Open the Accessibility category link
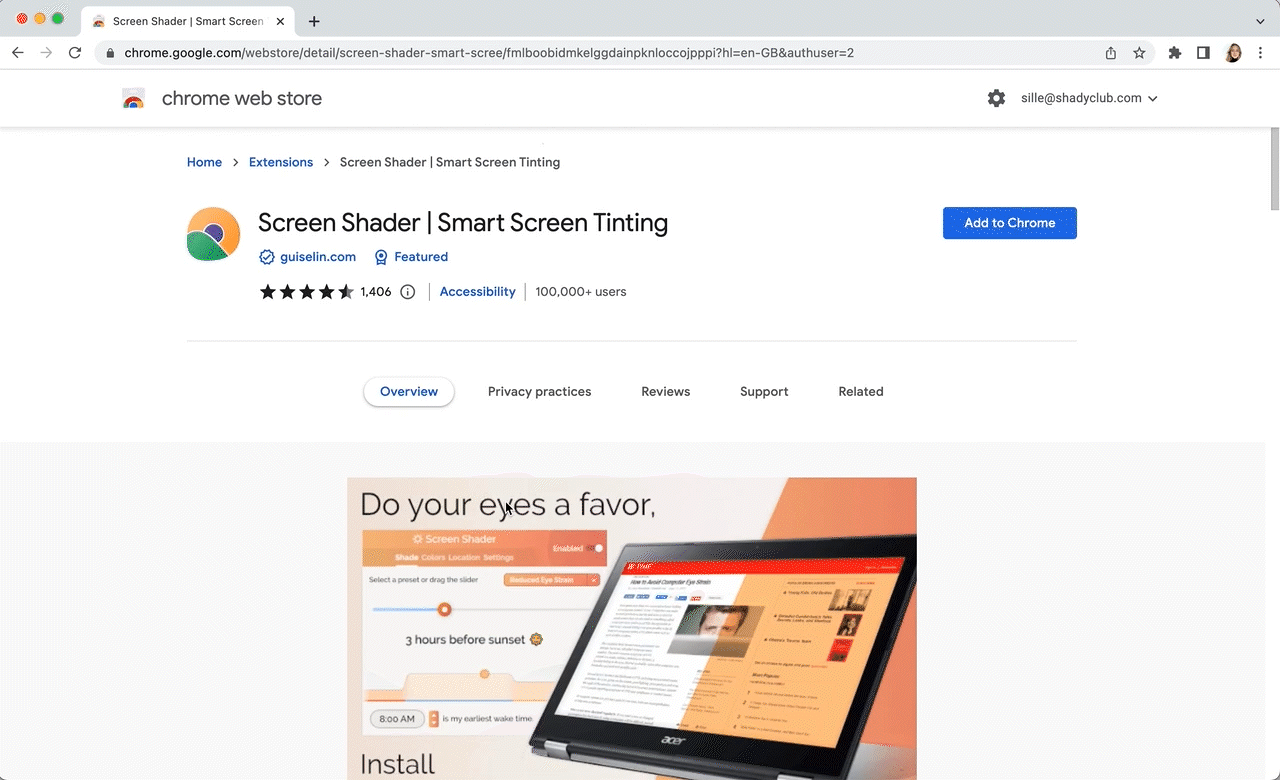The image size is (1280, 780). [477, 292]
